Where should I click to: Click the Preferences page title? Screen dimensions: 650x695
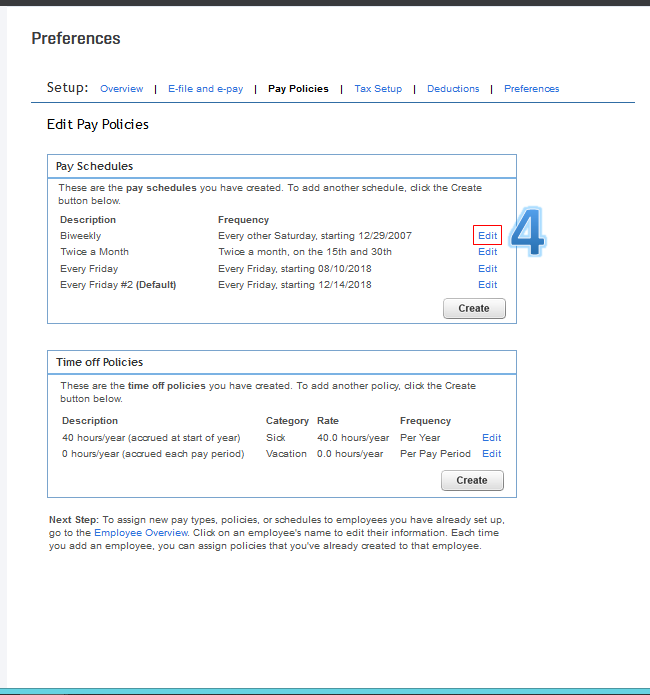pos(76,39)
